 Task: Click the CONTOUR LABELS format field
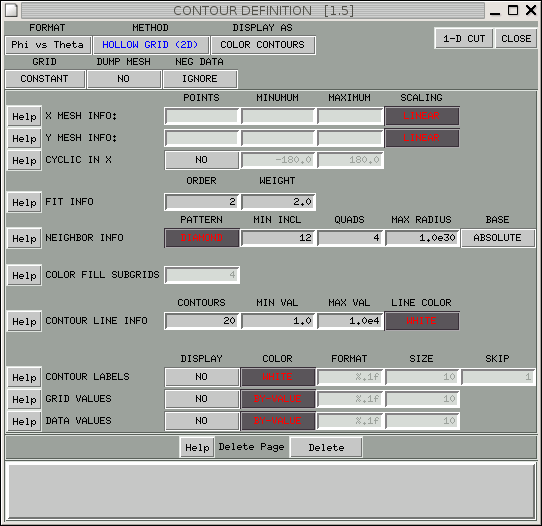[x=351, y=377]
